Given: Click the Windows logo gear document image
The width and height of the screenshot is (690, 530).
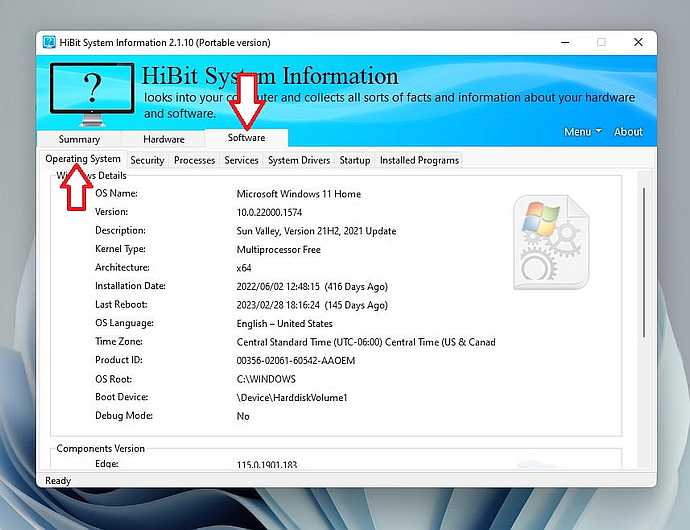Looking at the screenshot, I should click(x=551, y=243).
